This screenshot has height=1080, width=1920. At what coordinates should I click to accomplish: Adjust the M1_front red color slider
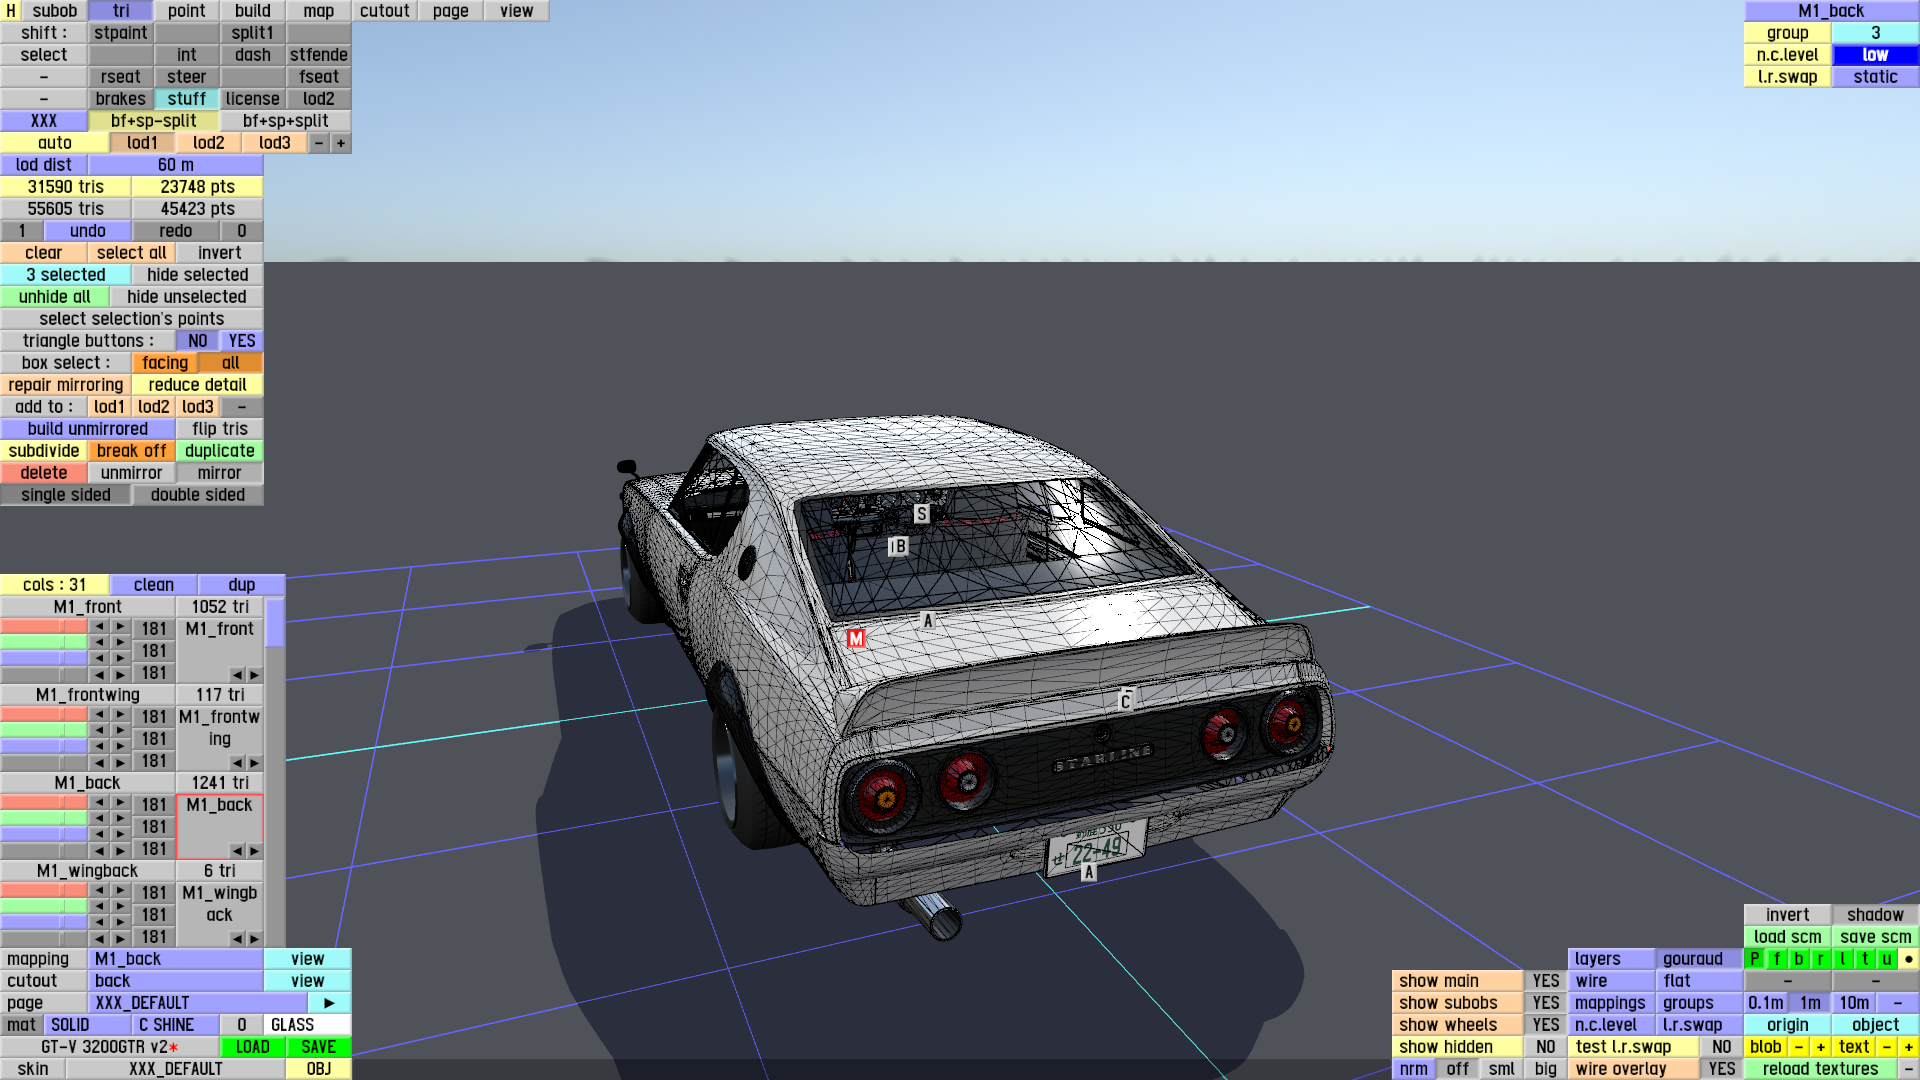tap(44, 627)
